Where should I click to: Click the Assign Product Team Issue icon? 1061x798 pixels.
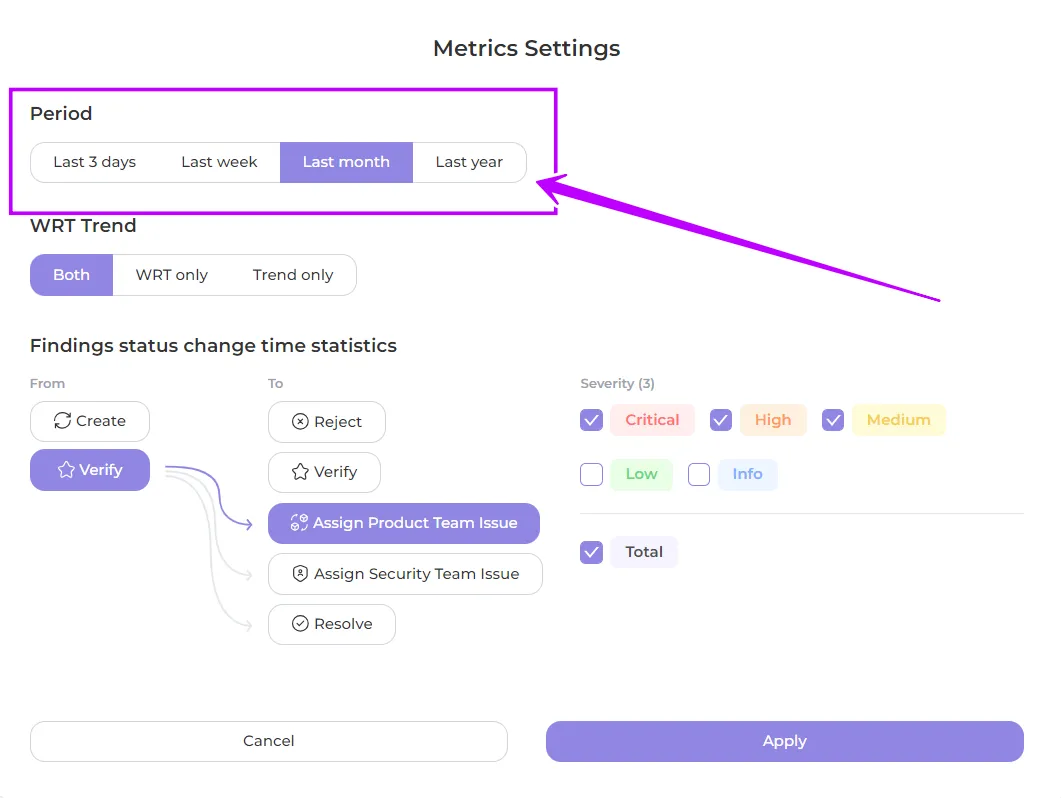pyautogui.click(x=298, y=523)
